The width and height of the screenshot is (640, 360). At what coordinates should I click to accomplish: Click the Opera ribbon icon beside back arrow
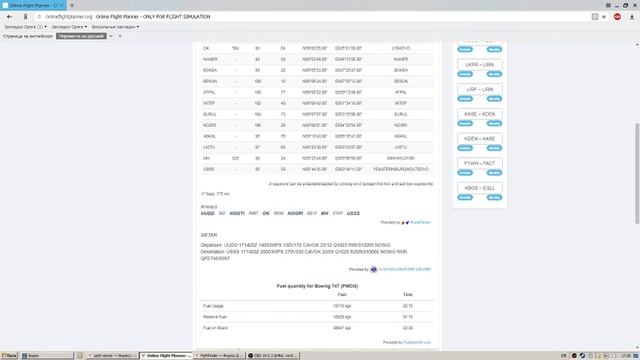click(25, 17)
